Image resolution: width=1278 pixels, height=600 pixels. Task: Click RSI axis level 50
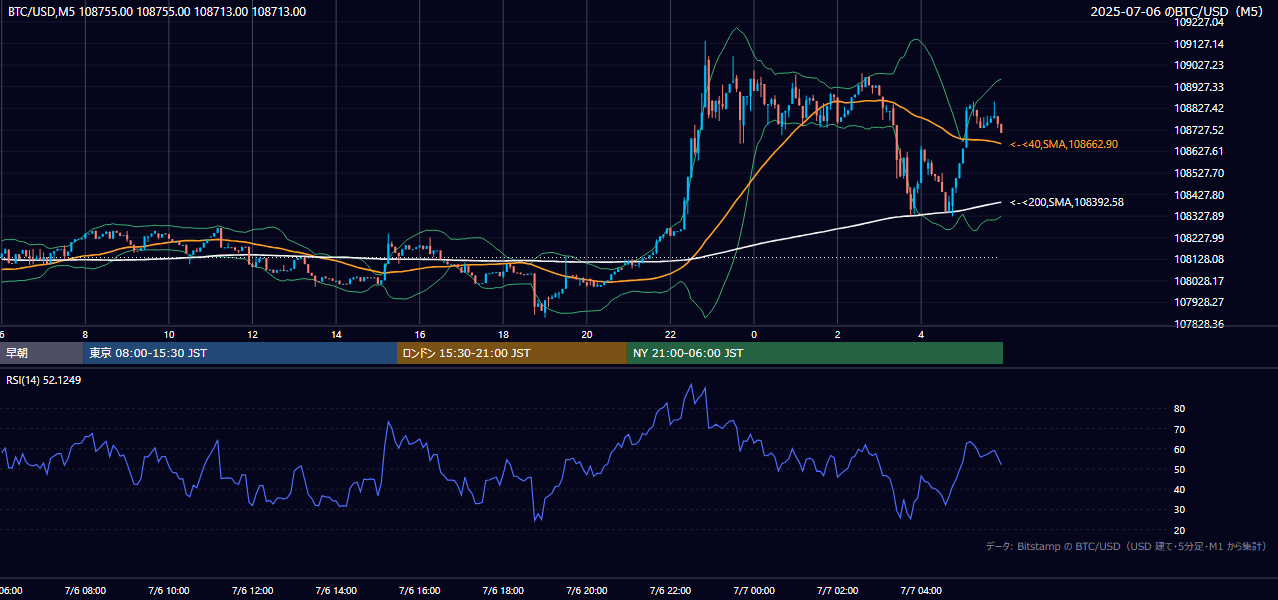(x=1180, y=469)
